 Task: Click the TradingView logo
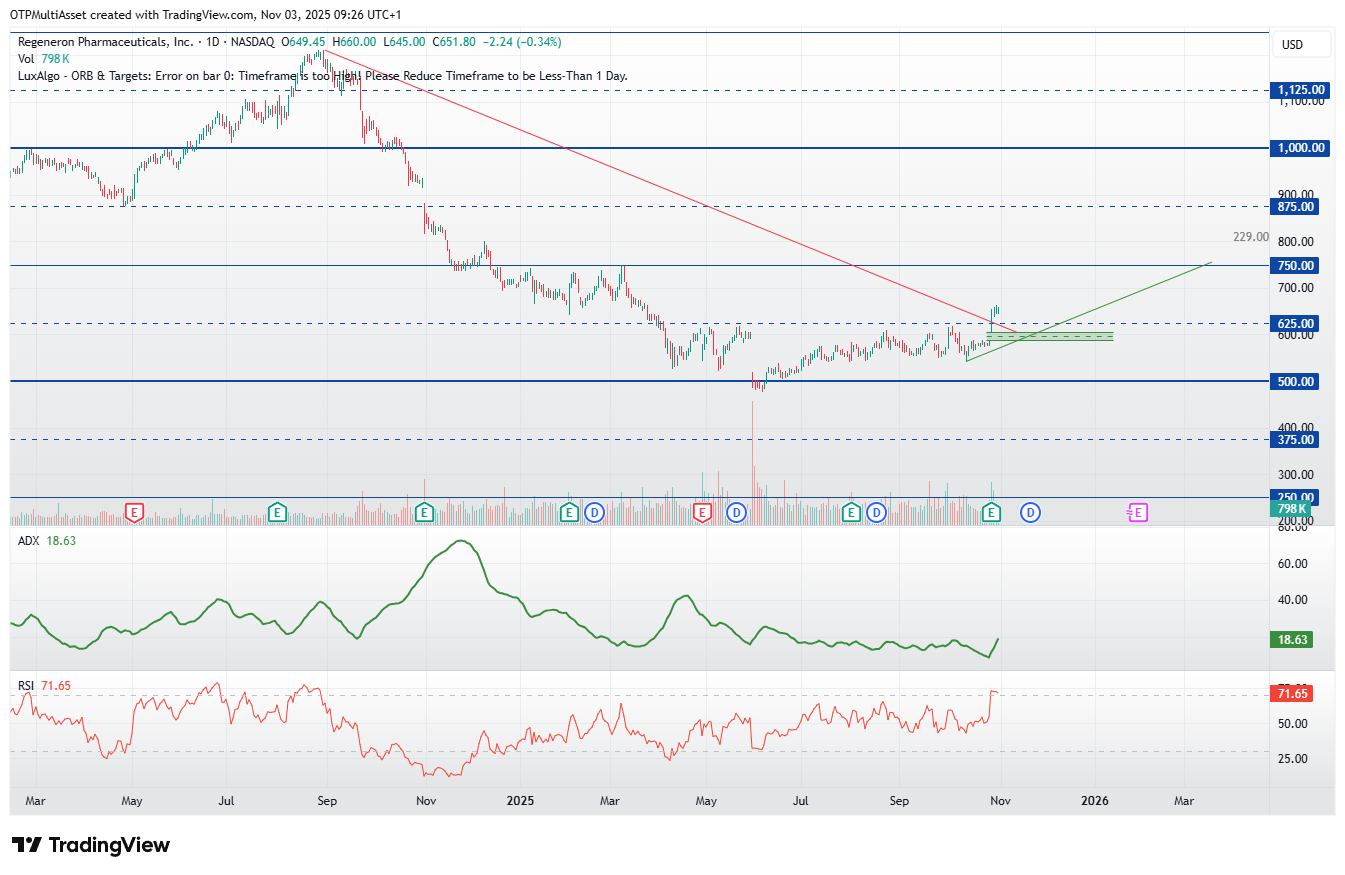coord(91,845)
